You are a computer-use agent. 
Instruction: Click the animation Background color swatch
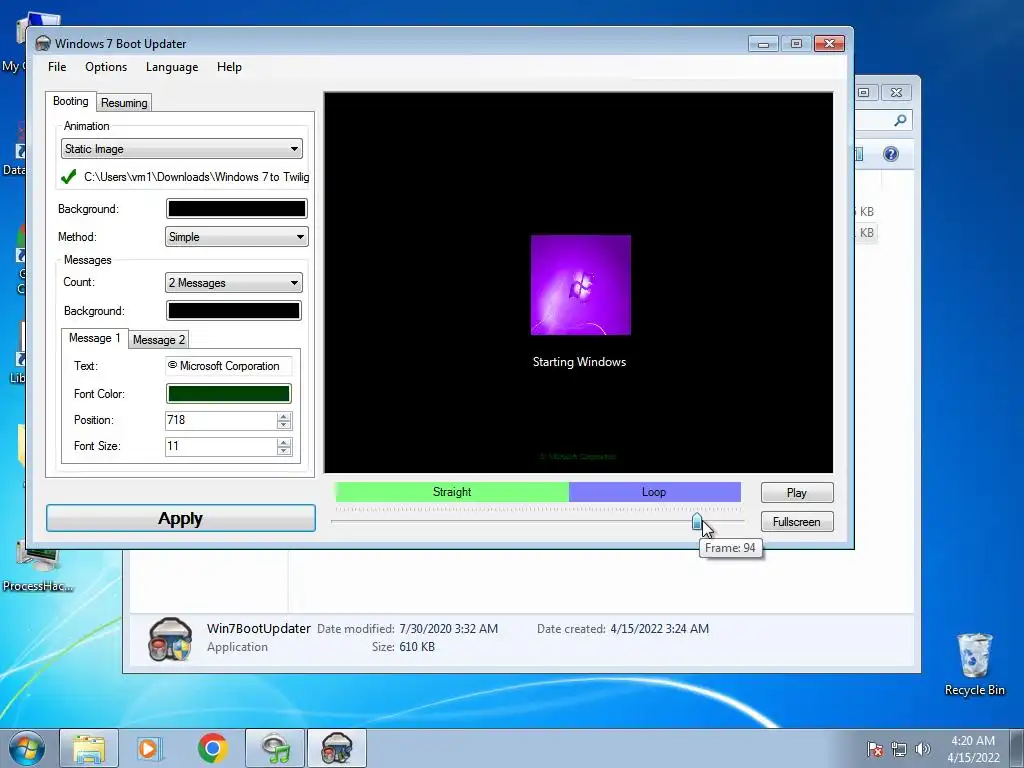(236, 209)
